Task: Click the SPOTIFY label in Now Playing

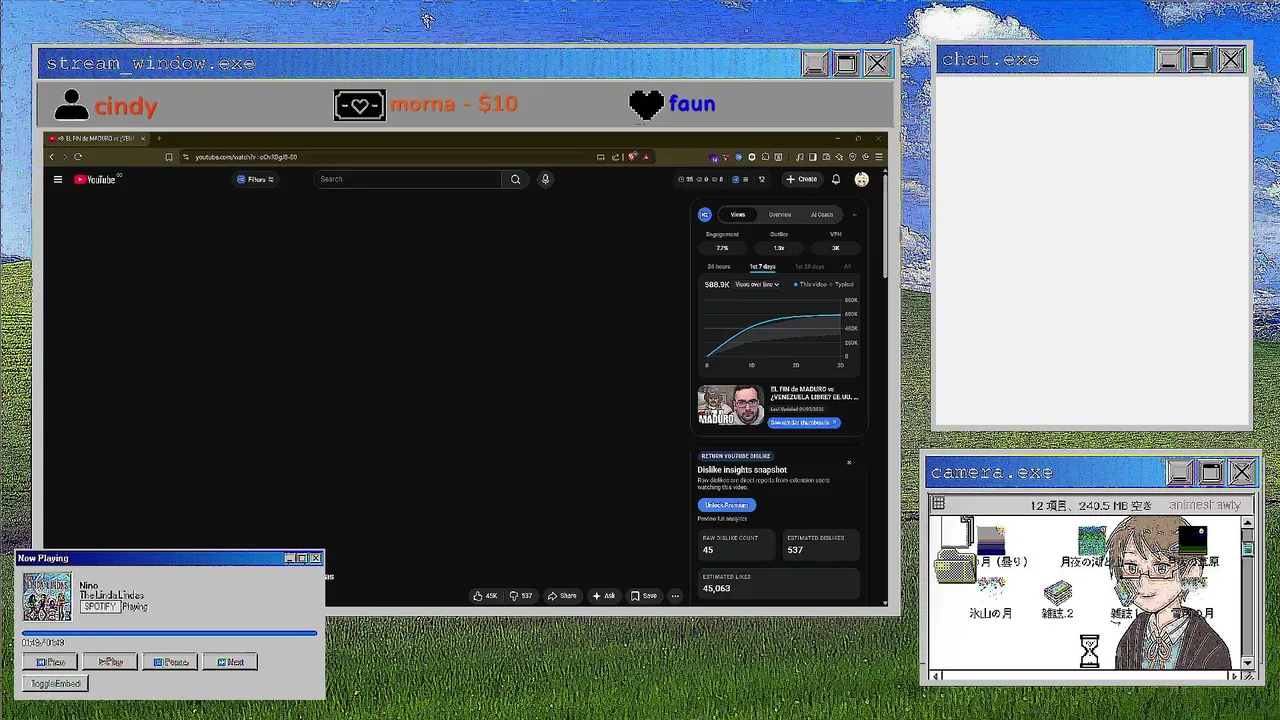Action: [100, 606]
